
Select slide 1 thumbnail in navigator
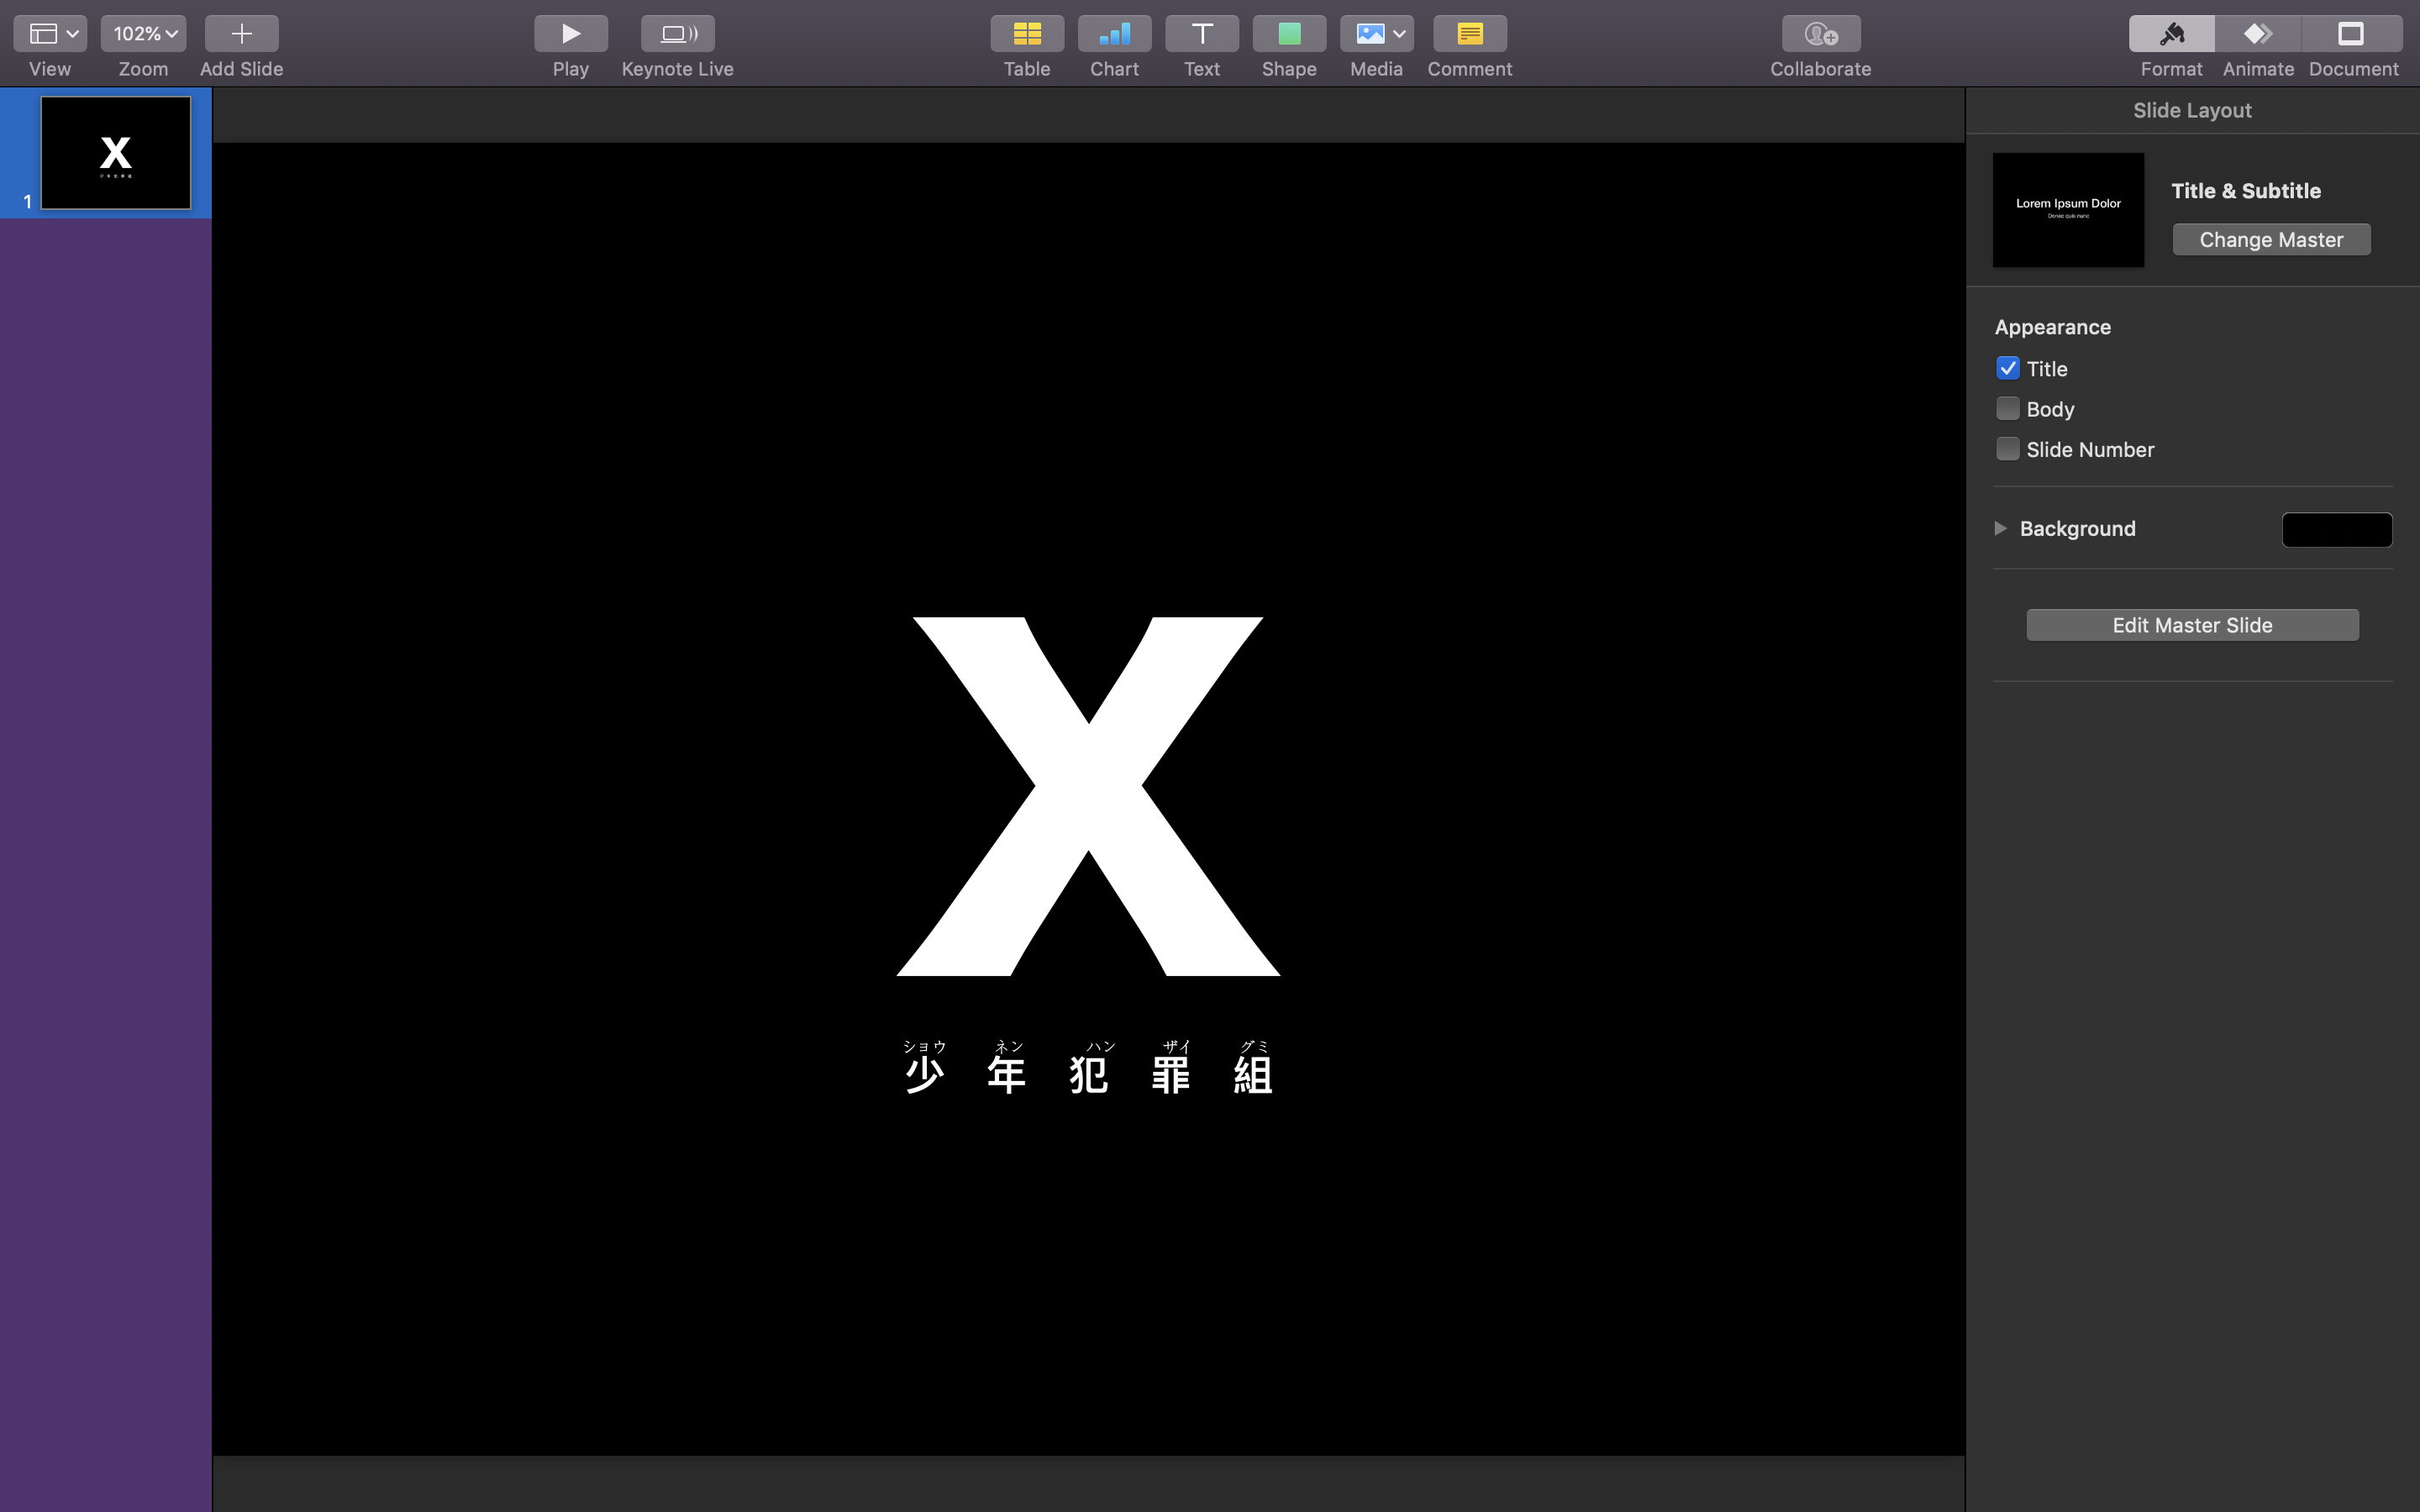click(x=115, y=152)
